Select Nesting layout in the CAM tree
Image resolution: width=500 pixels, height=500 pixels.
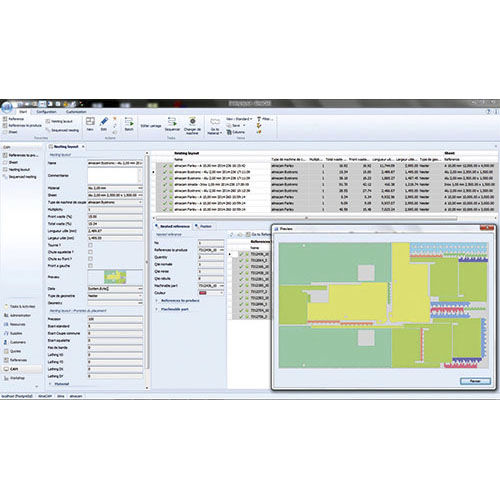point(17,170)
